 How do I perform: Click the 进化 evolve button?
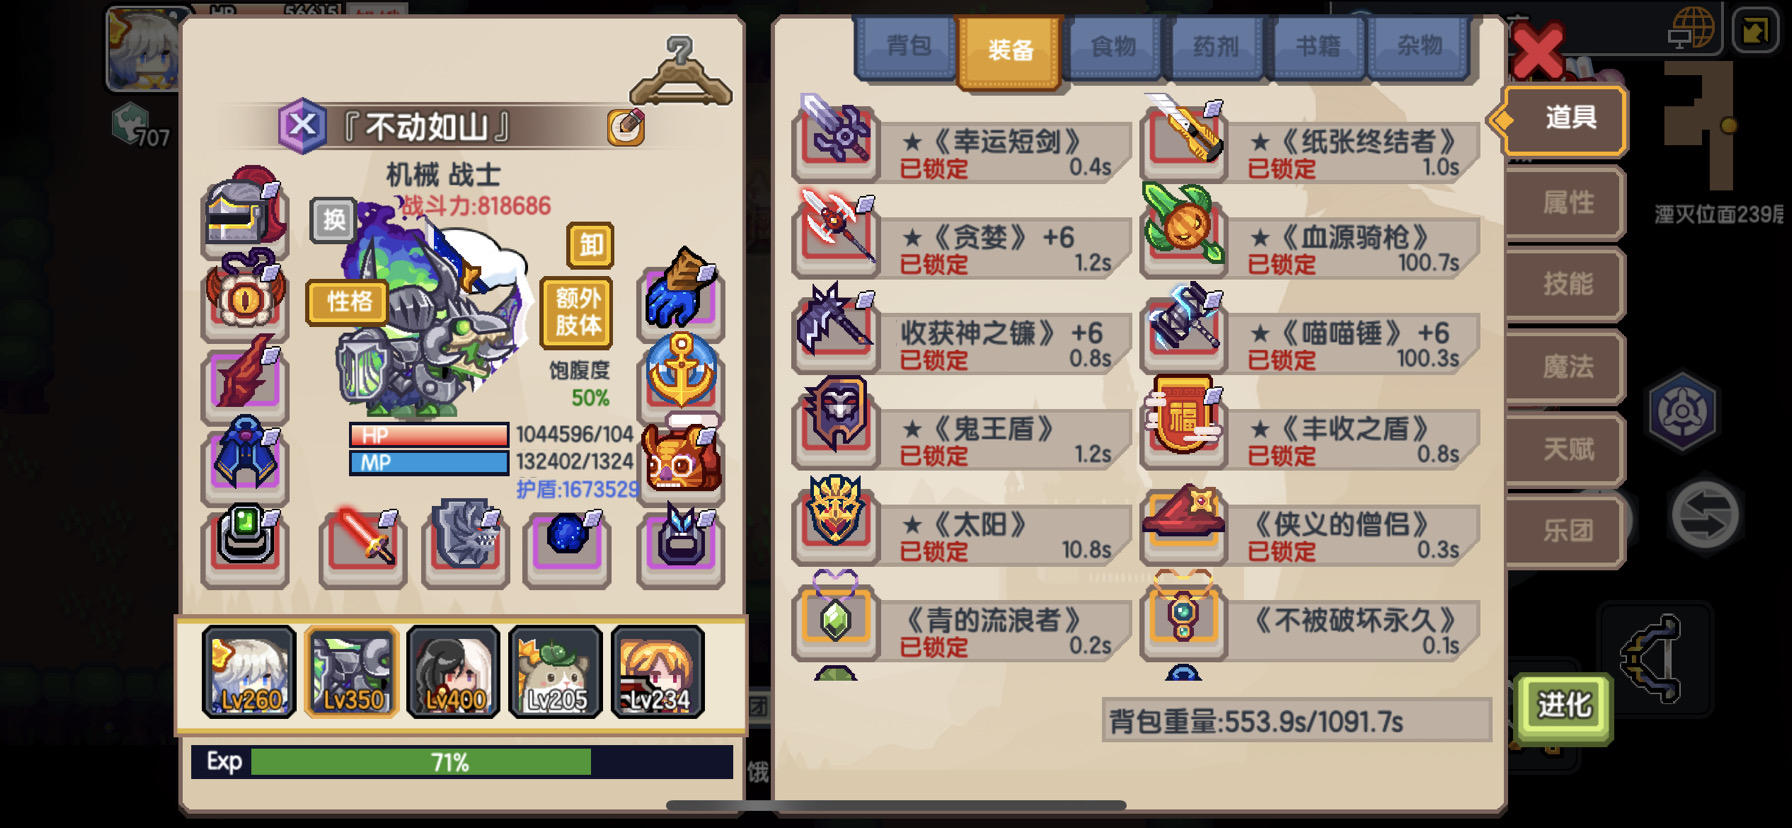pos(1563,706)
